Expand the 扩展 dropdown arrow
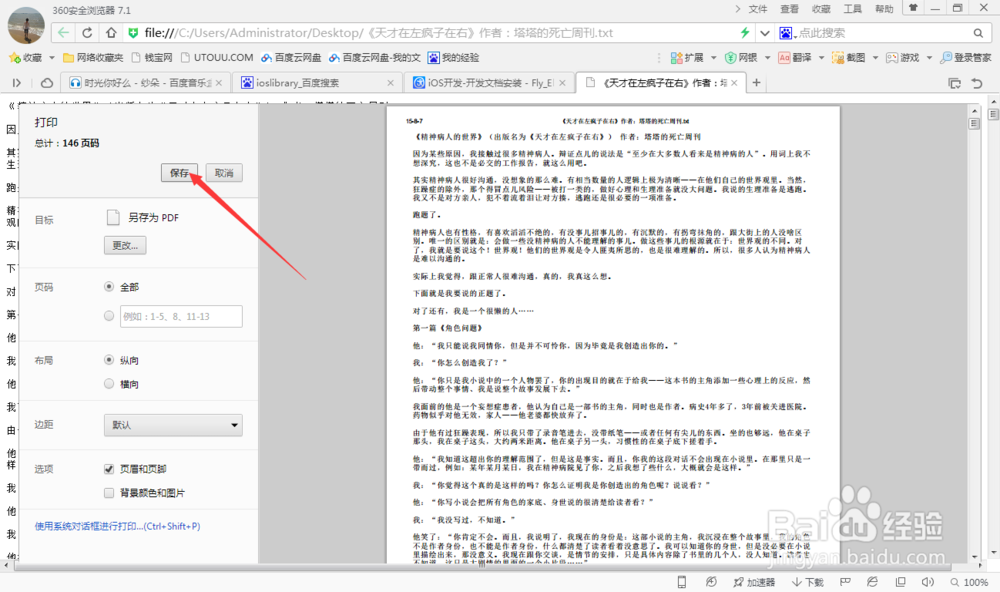 coord(714,57)
